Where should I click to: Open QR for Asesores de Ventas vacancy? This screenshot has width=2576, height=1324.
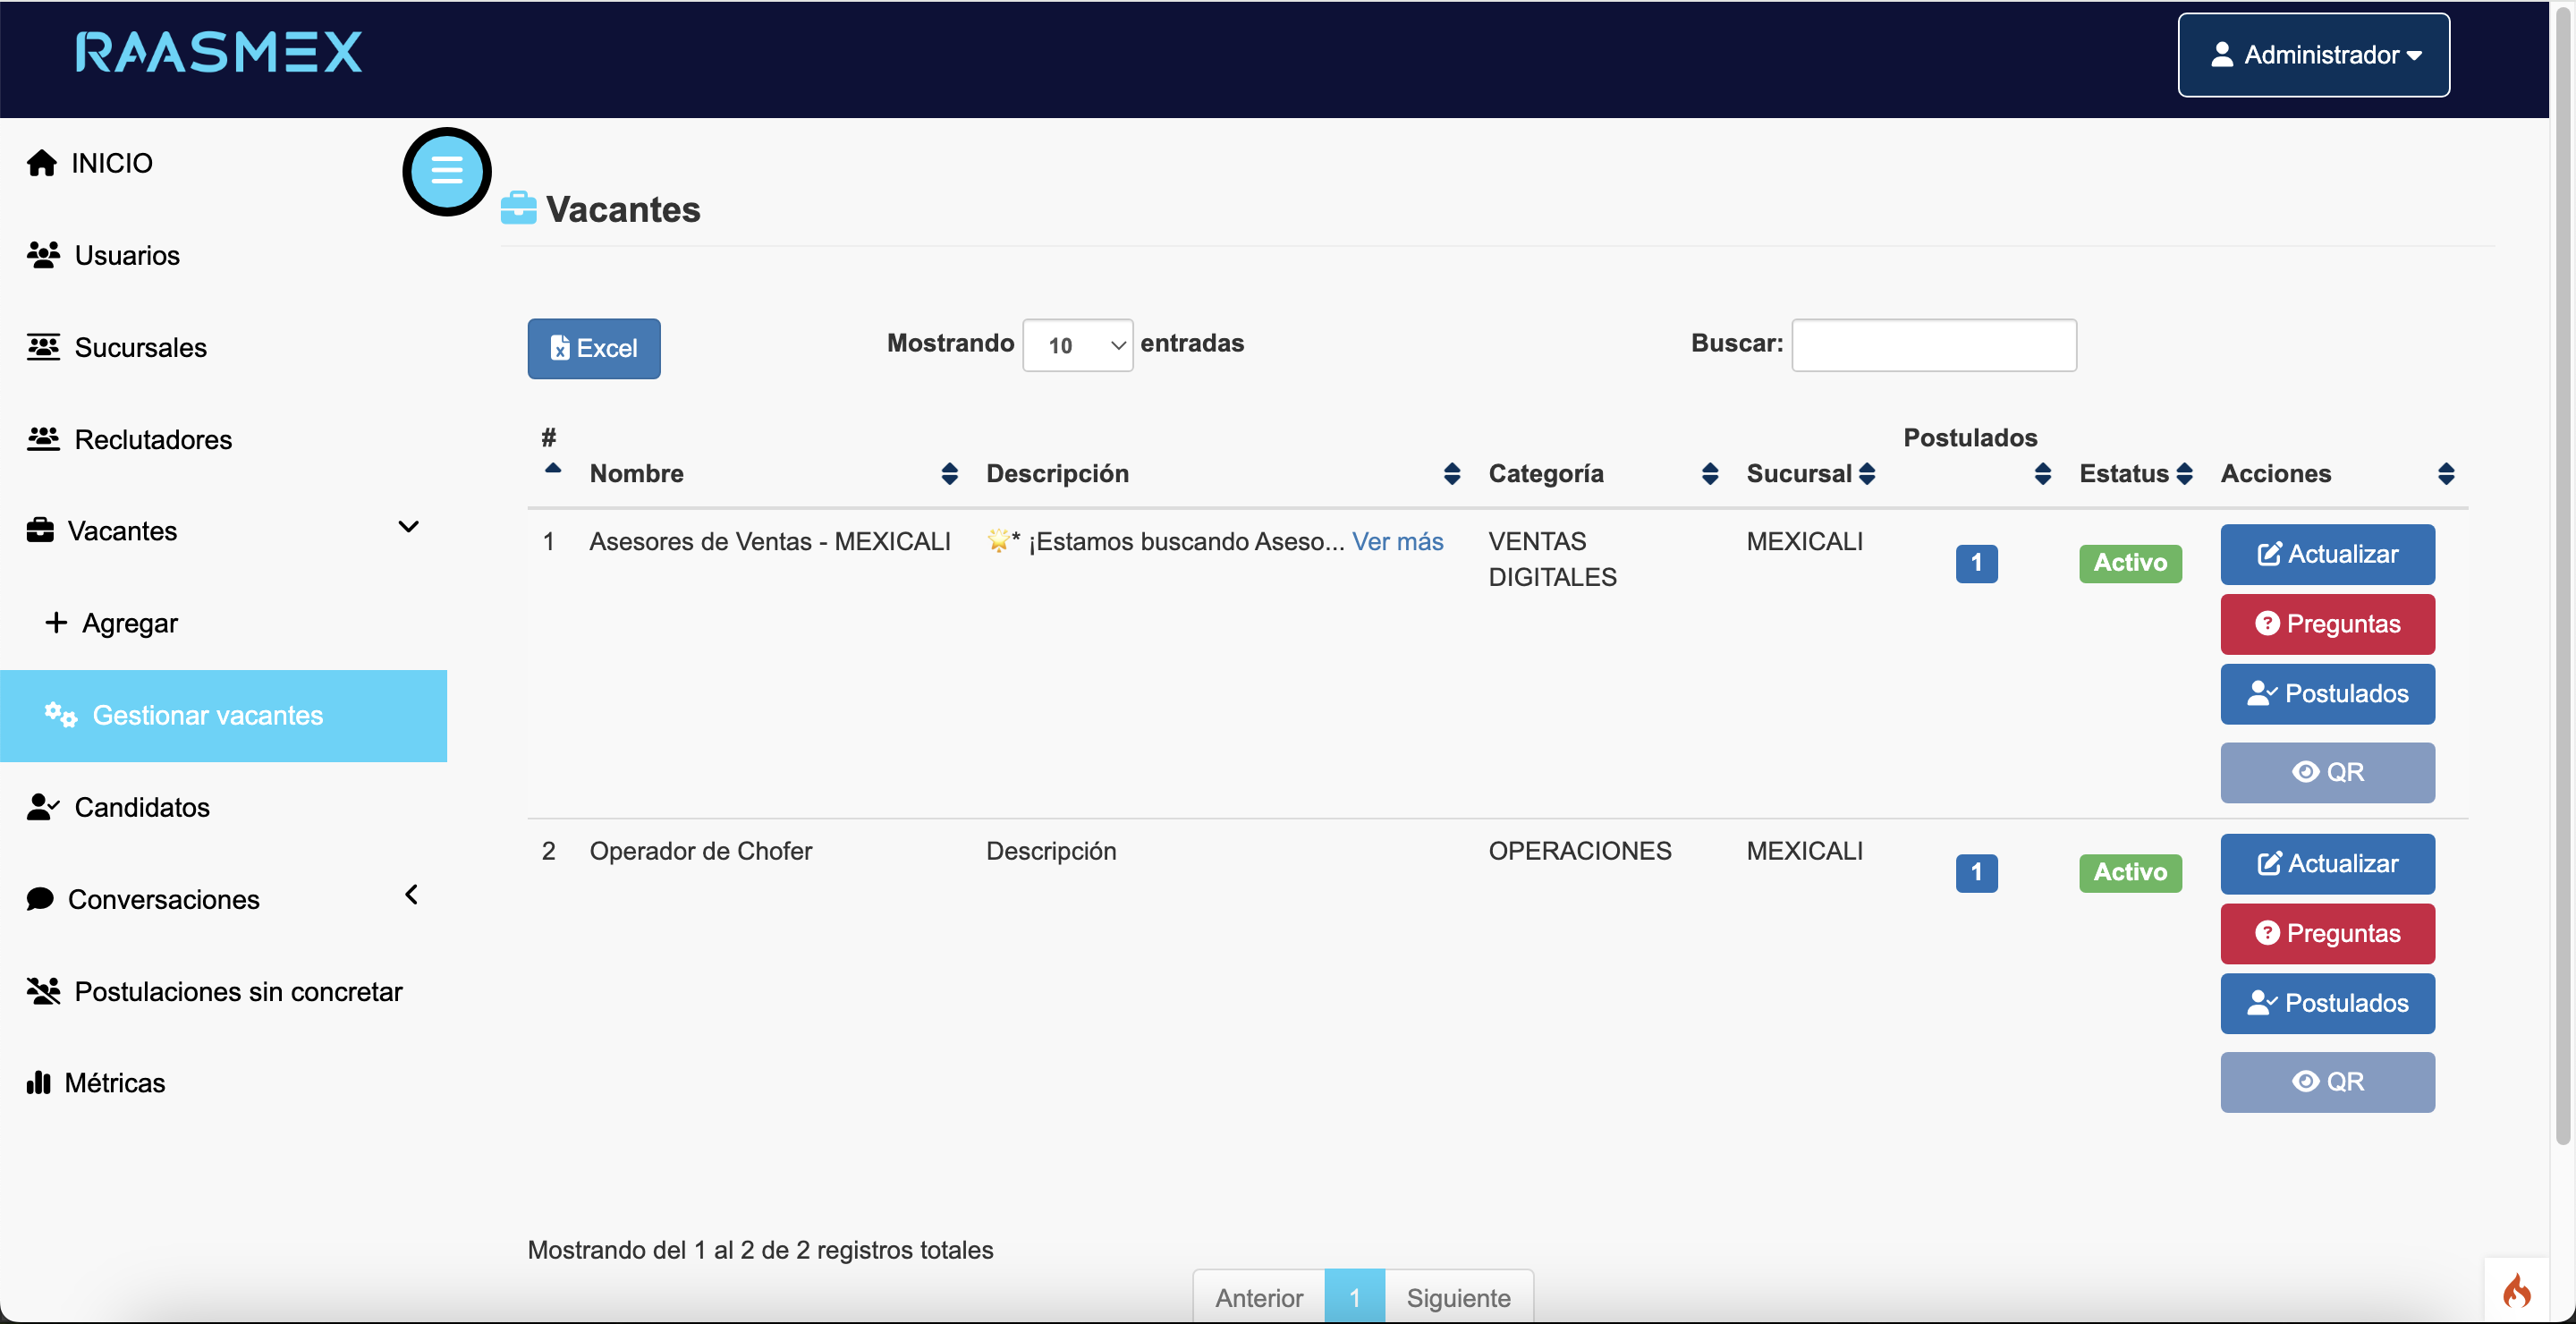(x=2326, y=772)
